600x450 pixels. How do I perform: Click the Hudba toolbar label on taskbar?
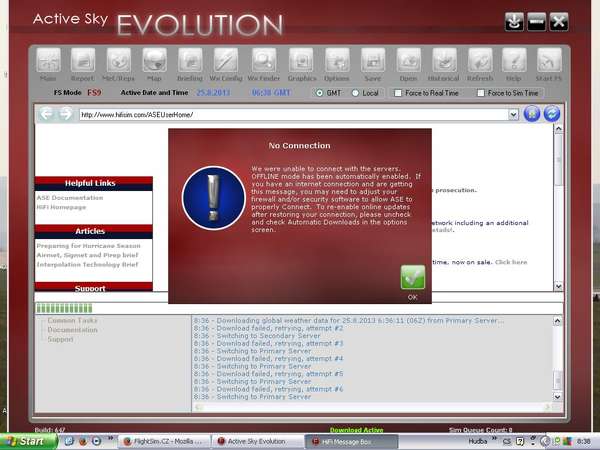478,442
